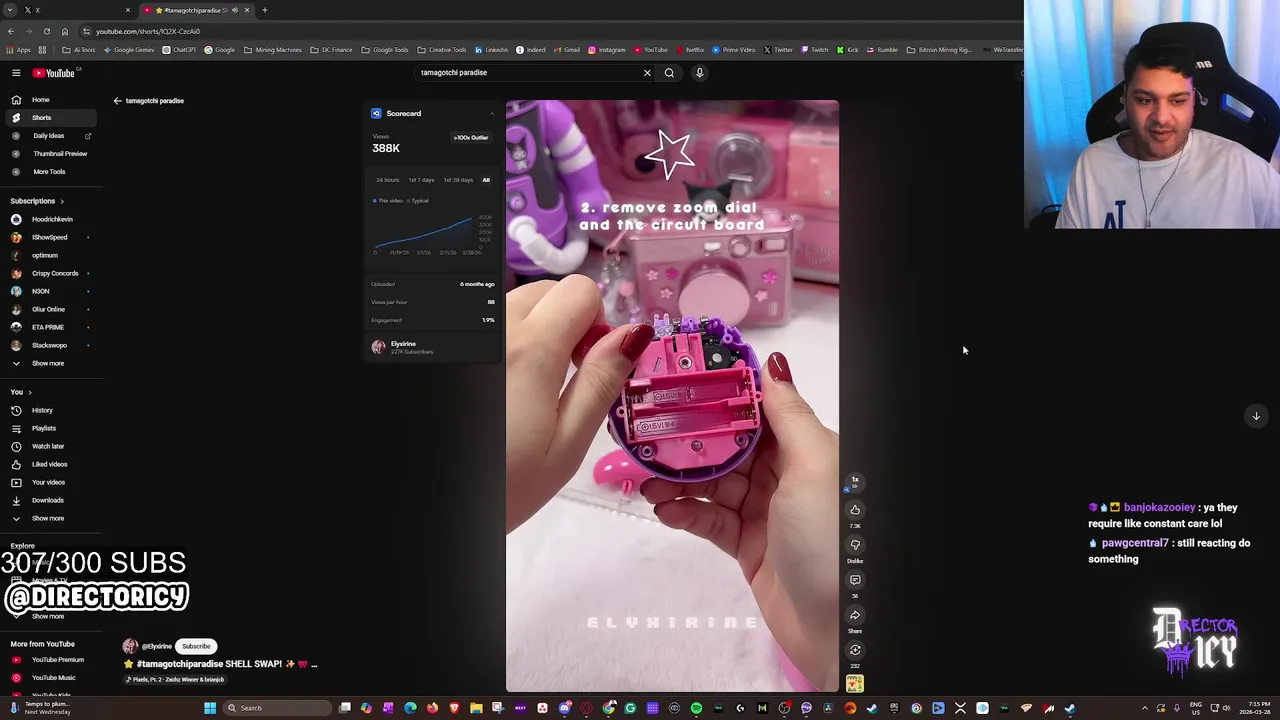1280x720 pixels.
Task: Open the ETA PRIME subscription channel
Action: coord(47,327)
